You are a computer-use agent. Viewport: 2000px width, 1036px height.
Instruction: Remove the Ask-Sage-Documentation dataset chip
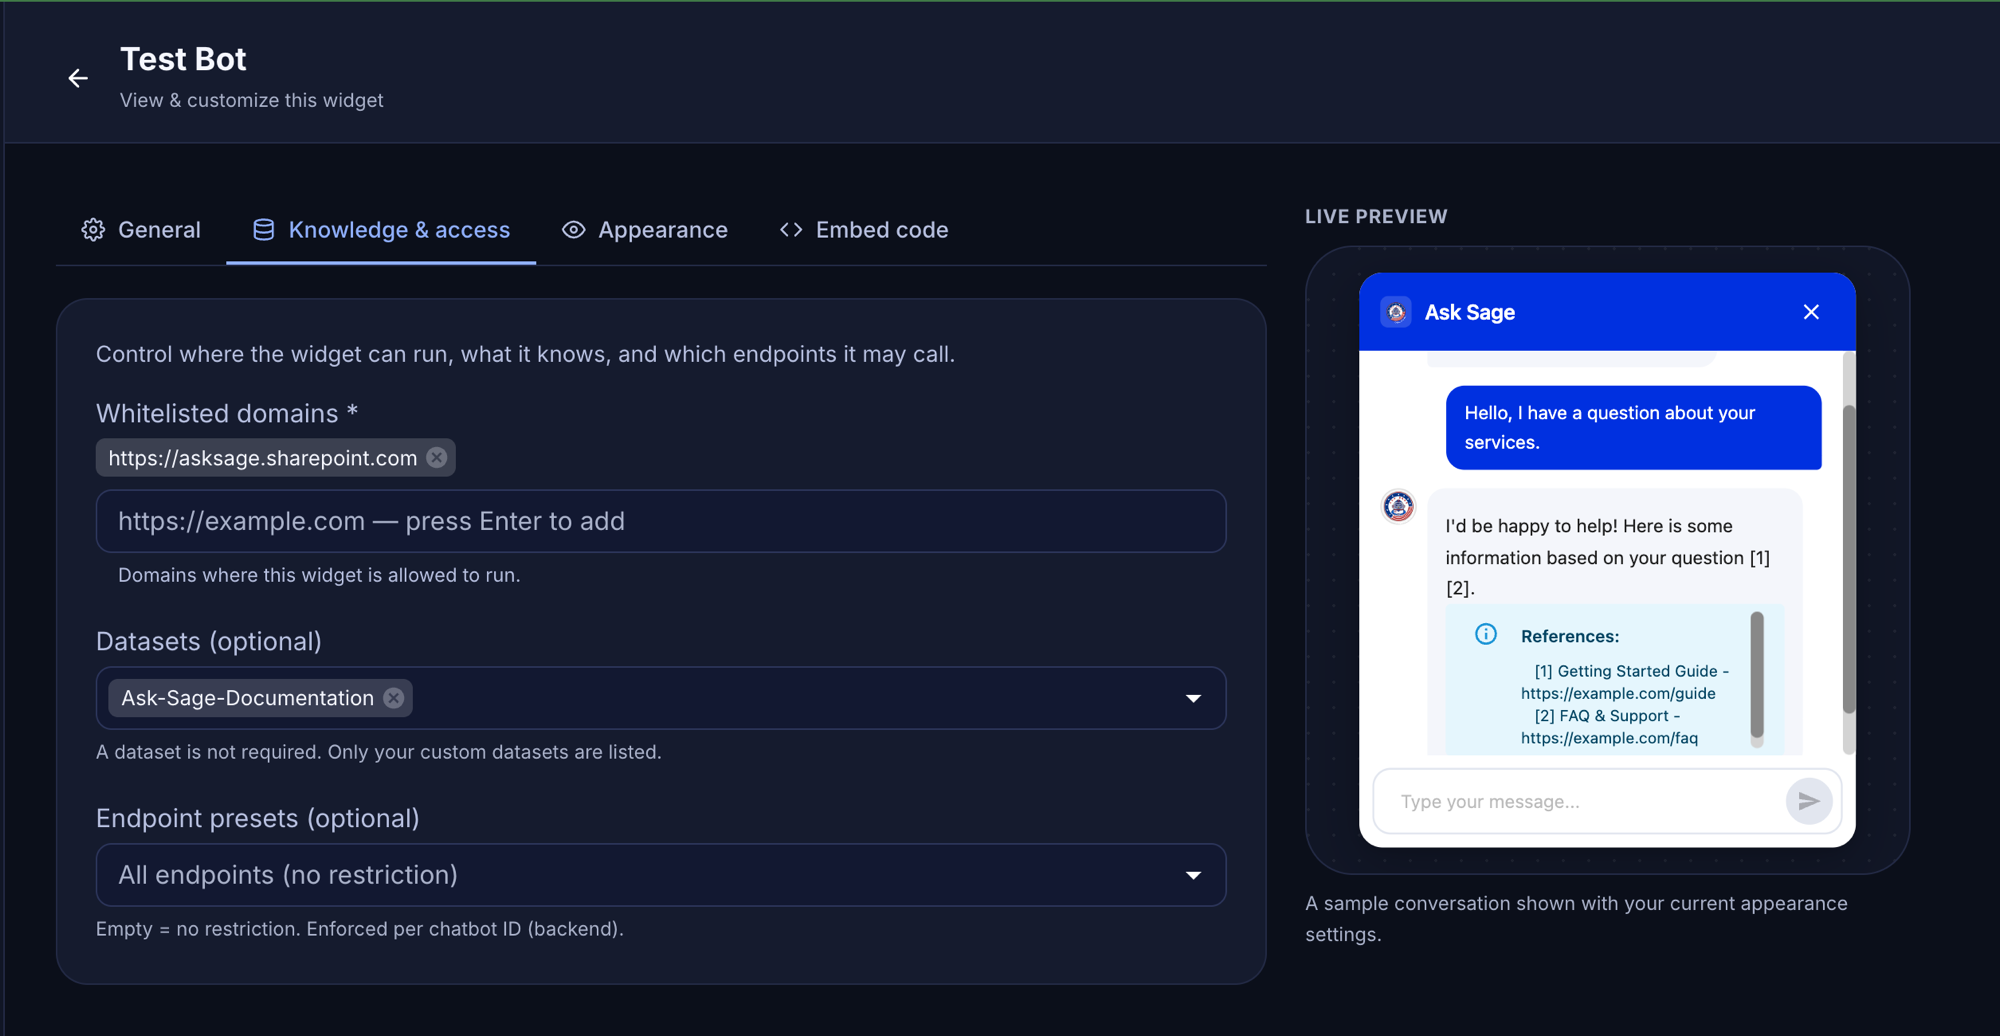click(394, 698)
